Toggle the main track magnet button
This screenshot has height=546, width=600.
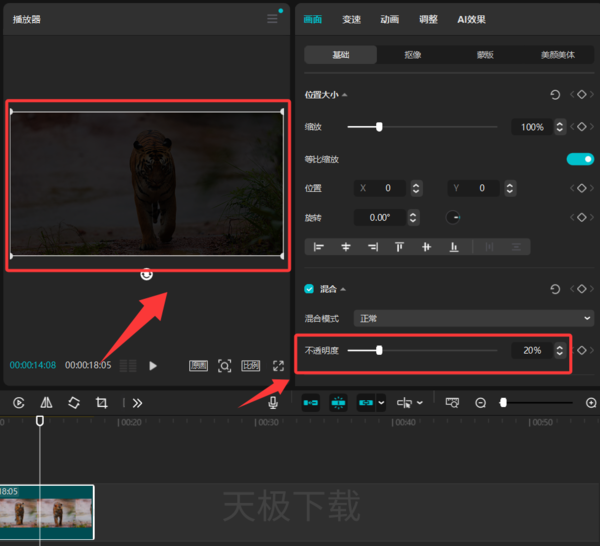click(x=310, y=403)
